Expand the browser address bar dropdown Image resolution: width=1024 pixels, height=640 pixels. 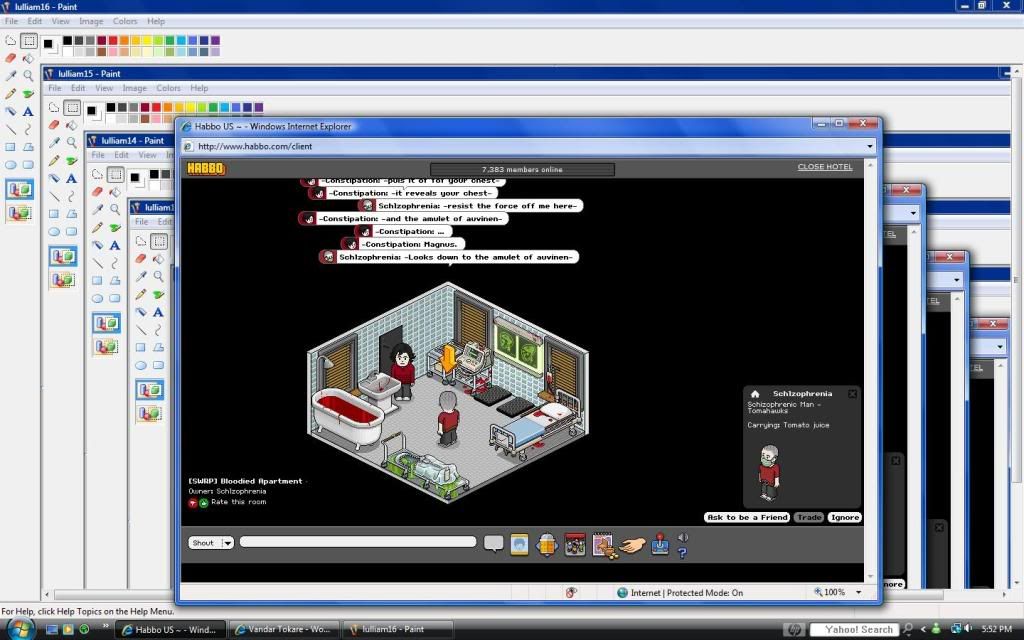870,146
